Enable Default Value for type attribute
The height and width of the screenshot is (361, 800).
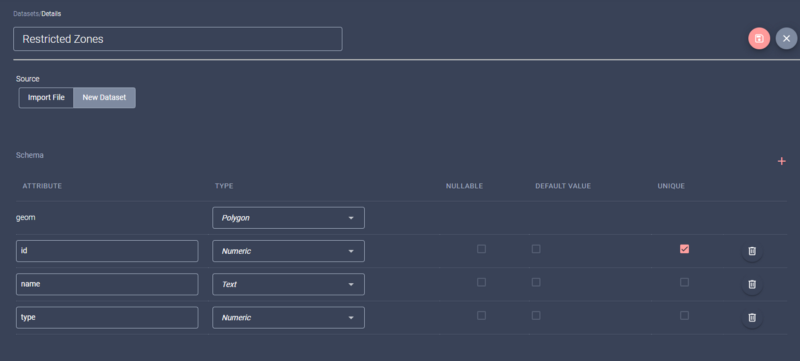(x=536, y=316)
